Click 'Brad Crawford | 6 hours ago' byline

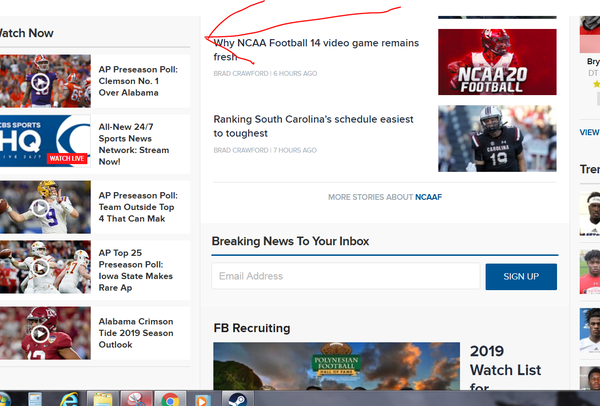pos(265,73)
